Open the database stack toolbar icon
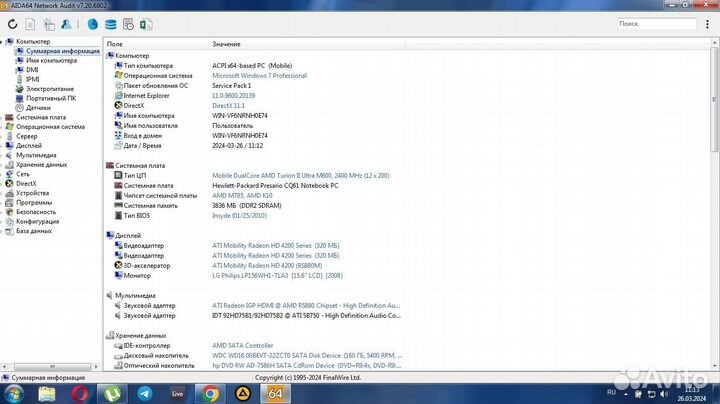 pyautogui.click(x=111, y=24)
